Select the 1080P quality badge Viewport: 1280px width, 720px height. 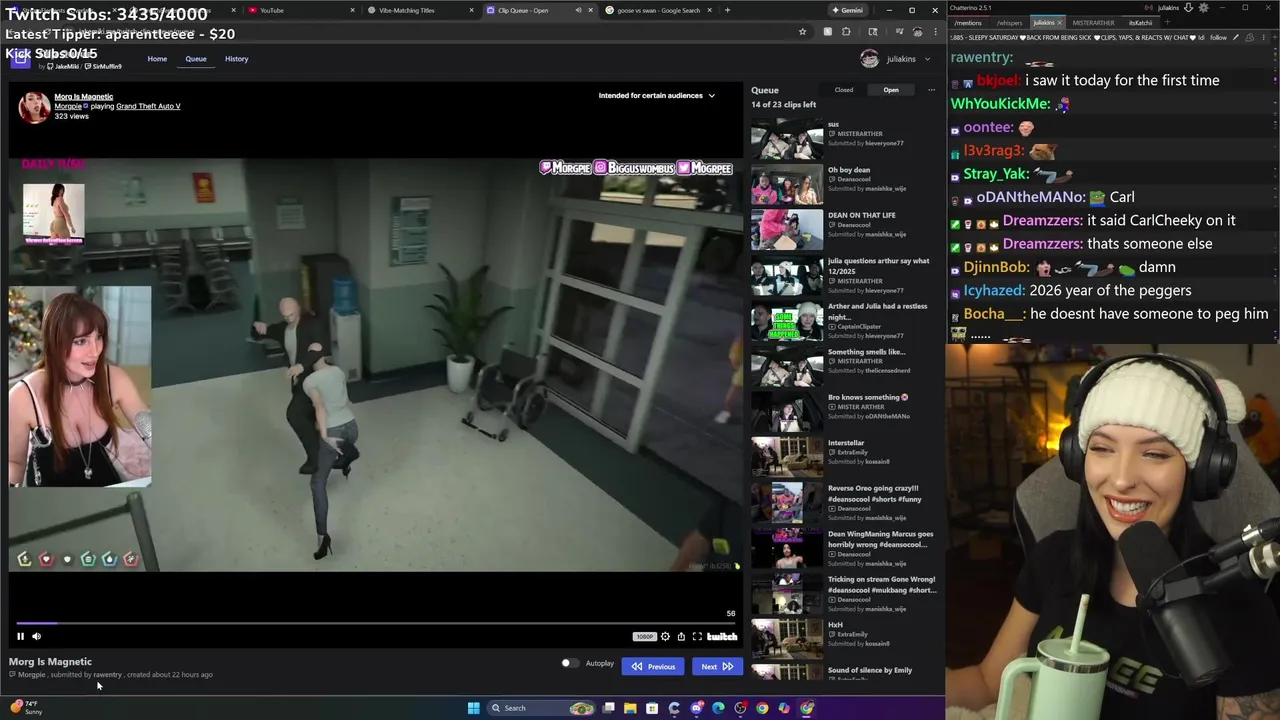point(644,637)
